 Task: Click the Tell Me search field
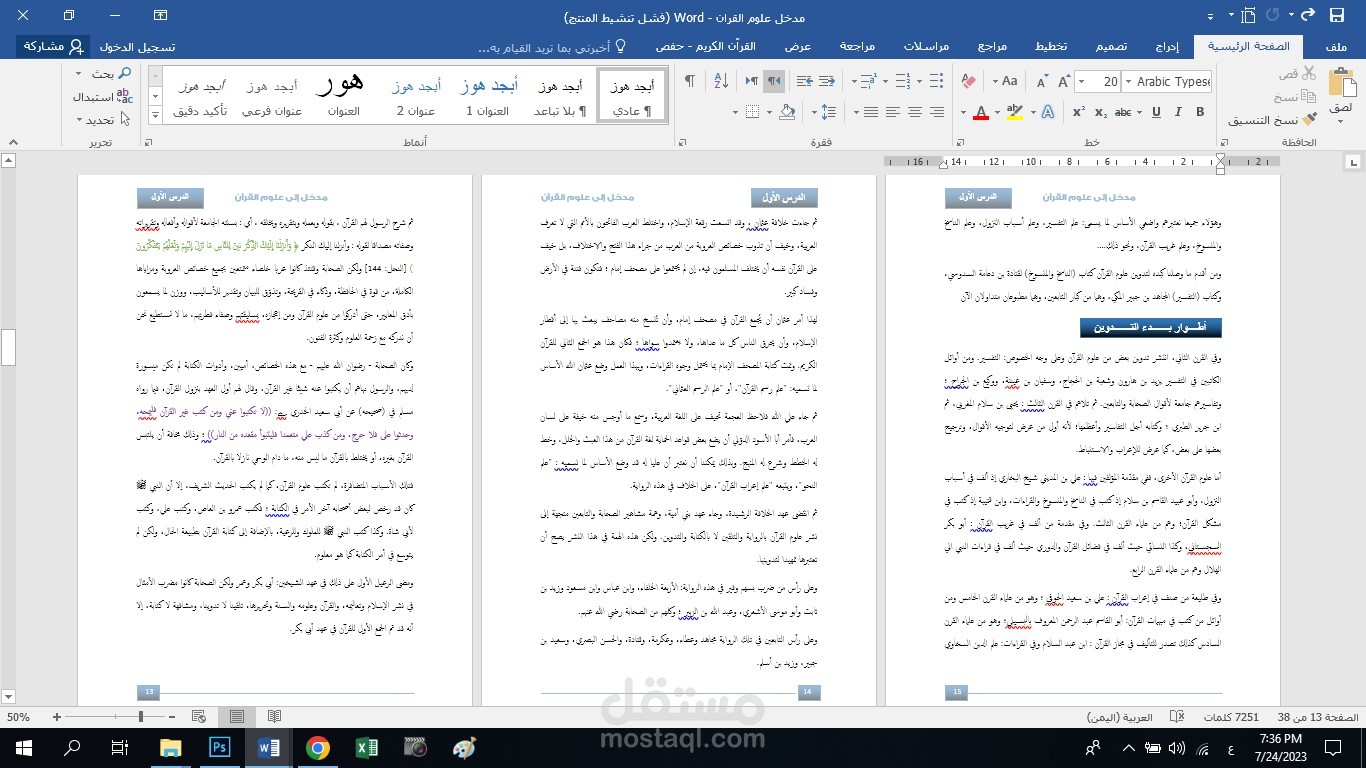pyautogui.click(x=552, y=46)
